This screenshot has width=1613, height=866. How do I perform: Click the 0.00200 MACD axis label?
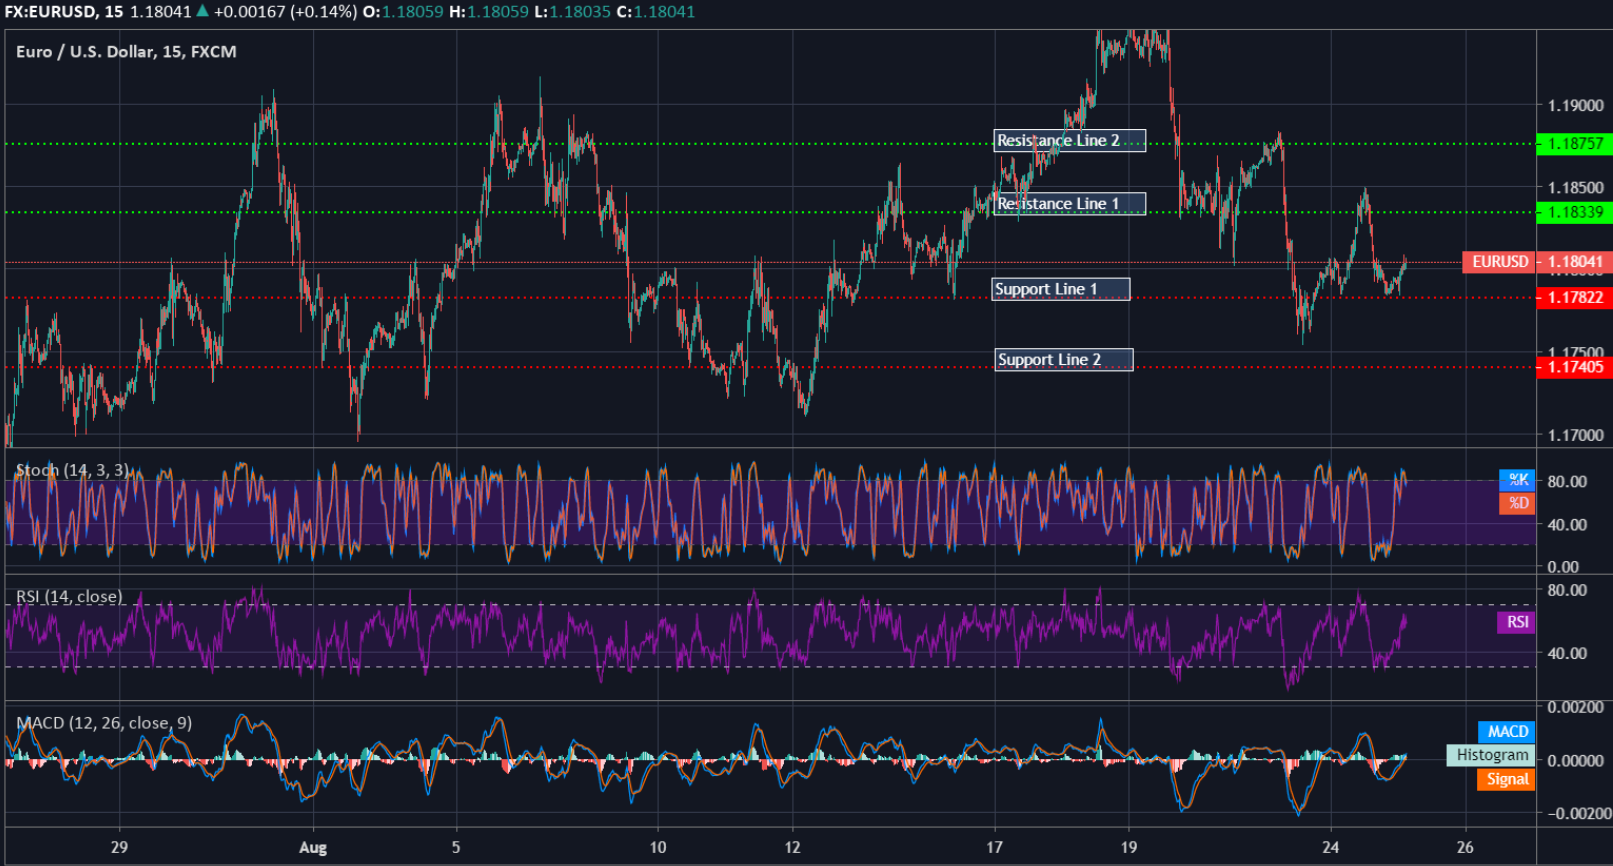(1576, 708)
